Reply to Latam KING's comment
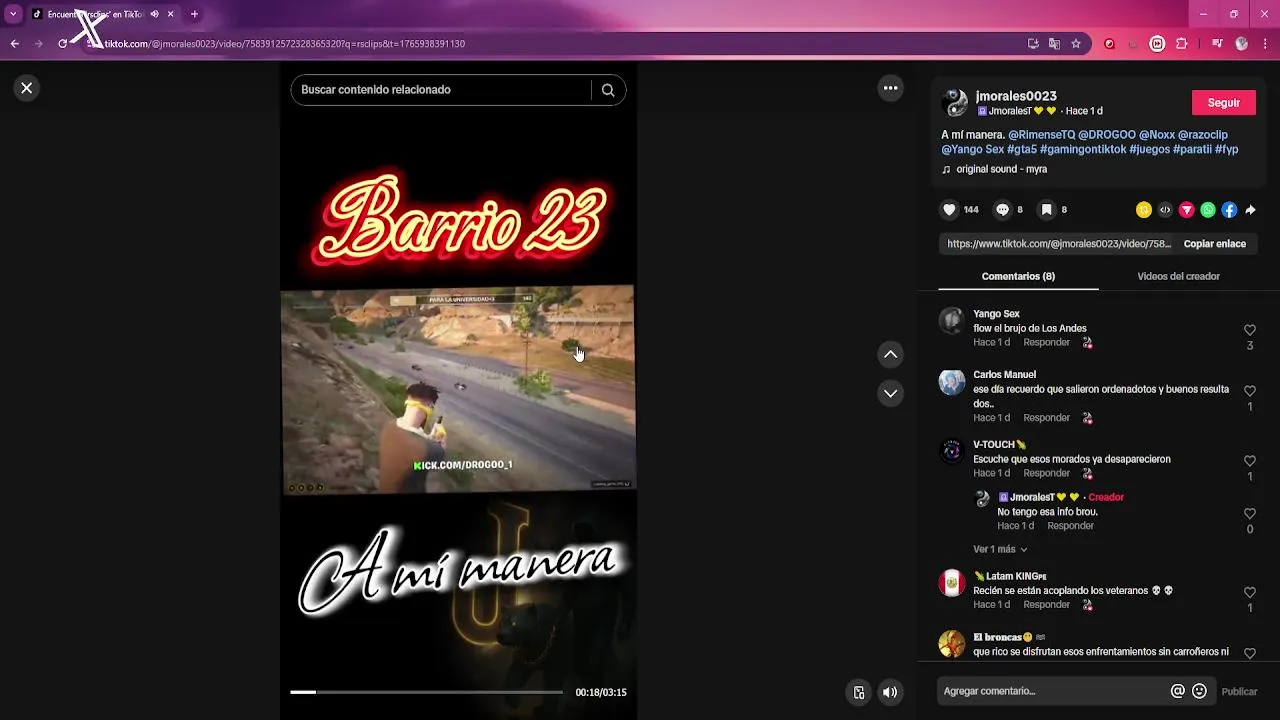1280x720 pixels. tap(1046, 605)
